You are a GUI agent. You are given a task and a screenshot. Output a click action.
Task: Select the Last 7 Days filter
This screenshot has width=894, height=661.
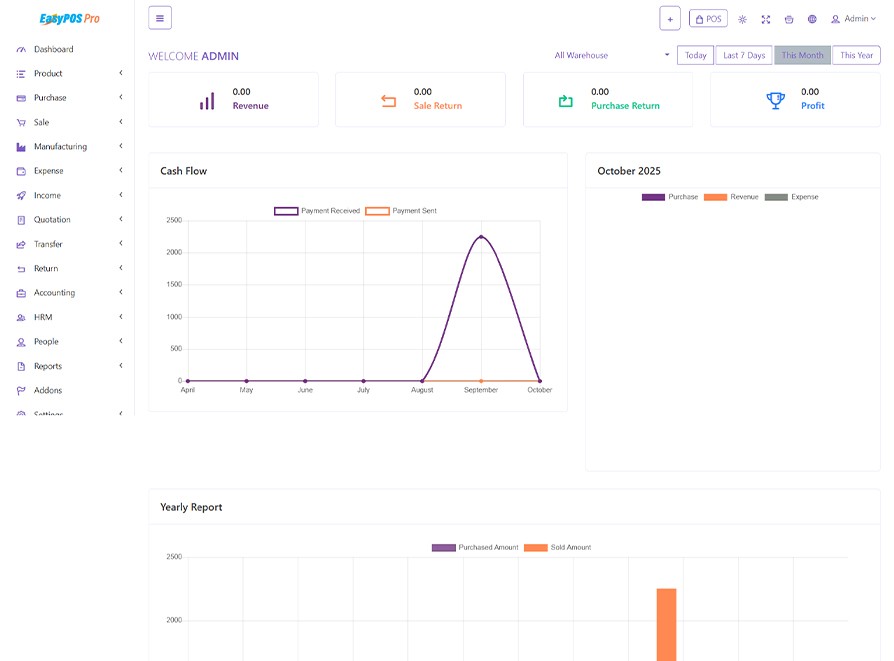pyautogui.click(x=743, y=56)
